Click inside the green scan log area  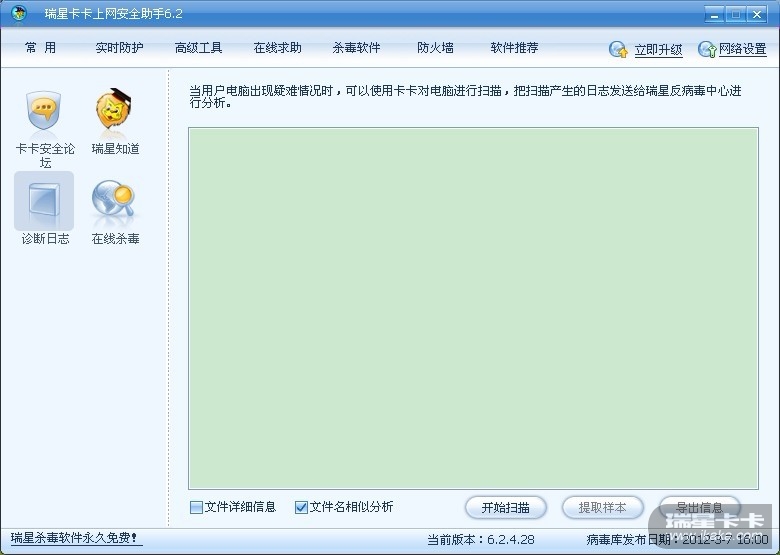(x=473, y=308)
